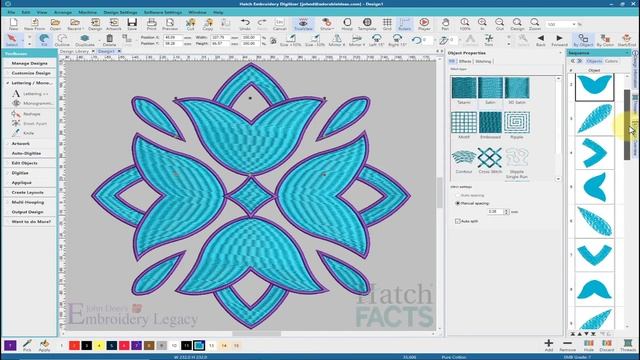Click the Zoom Out icon
Screen dimensions: 640x360
tap(500, 24)
